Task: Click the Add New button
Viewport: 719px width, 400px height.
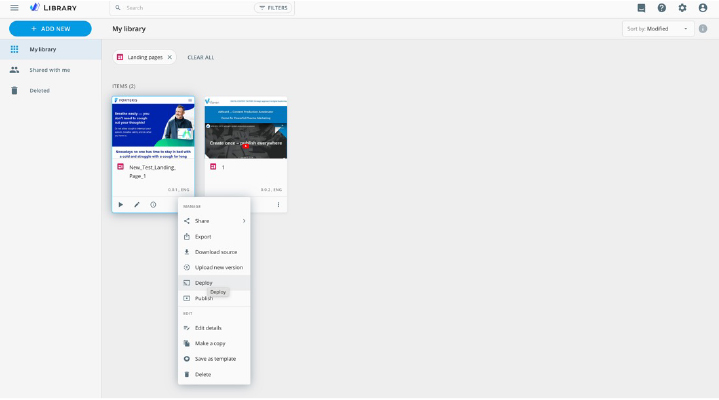Action: pos(50,29)
